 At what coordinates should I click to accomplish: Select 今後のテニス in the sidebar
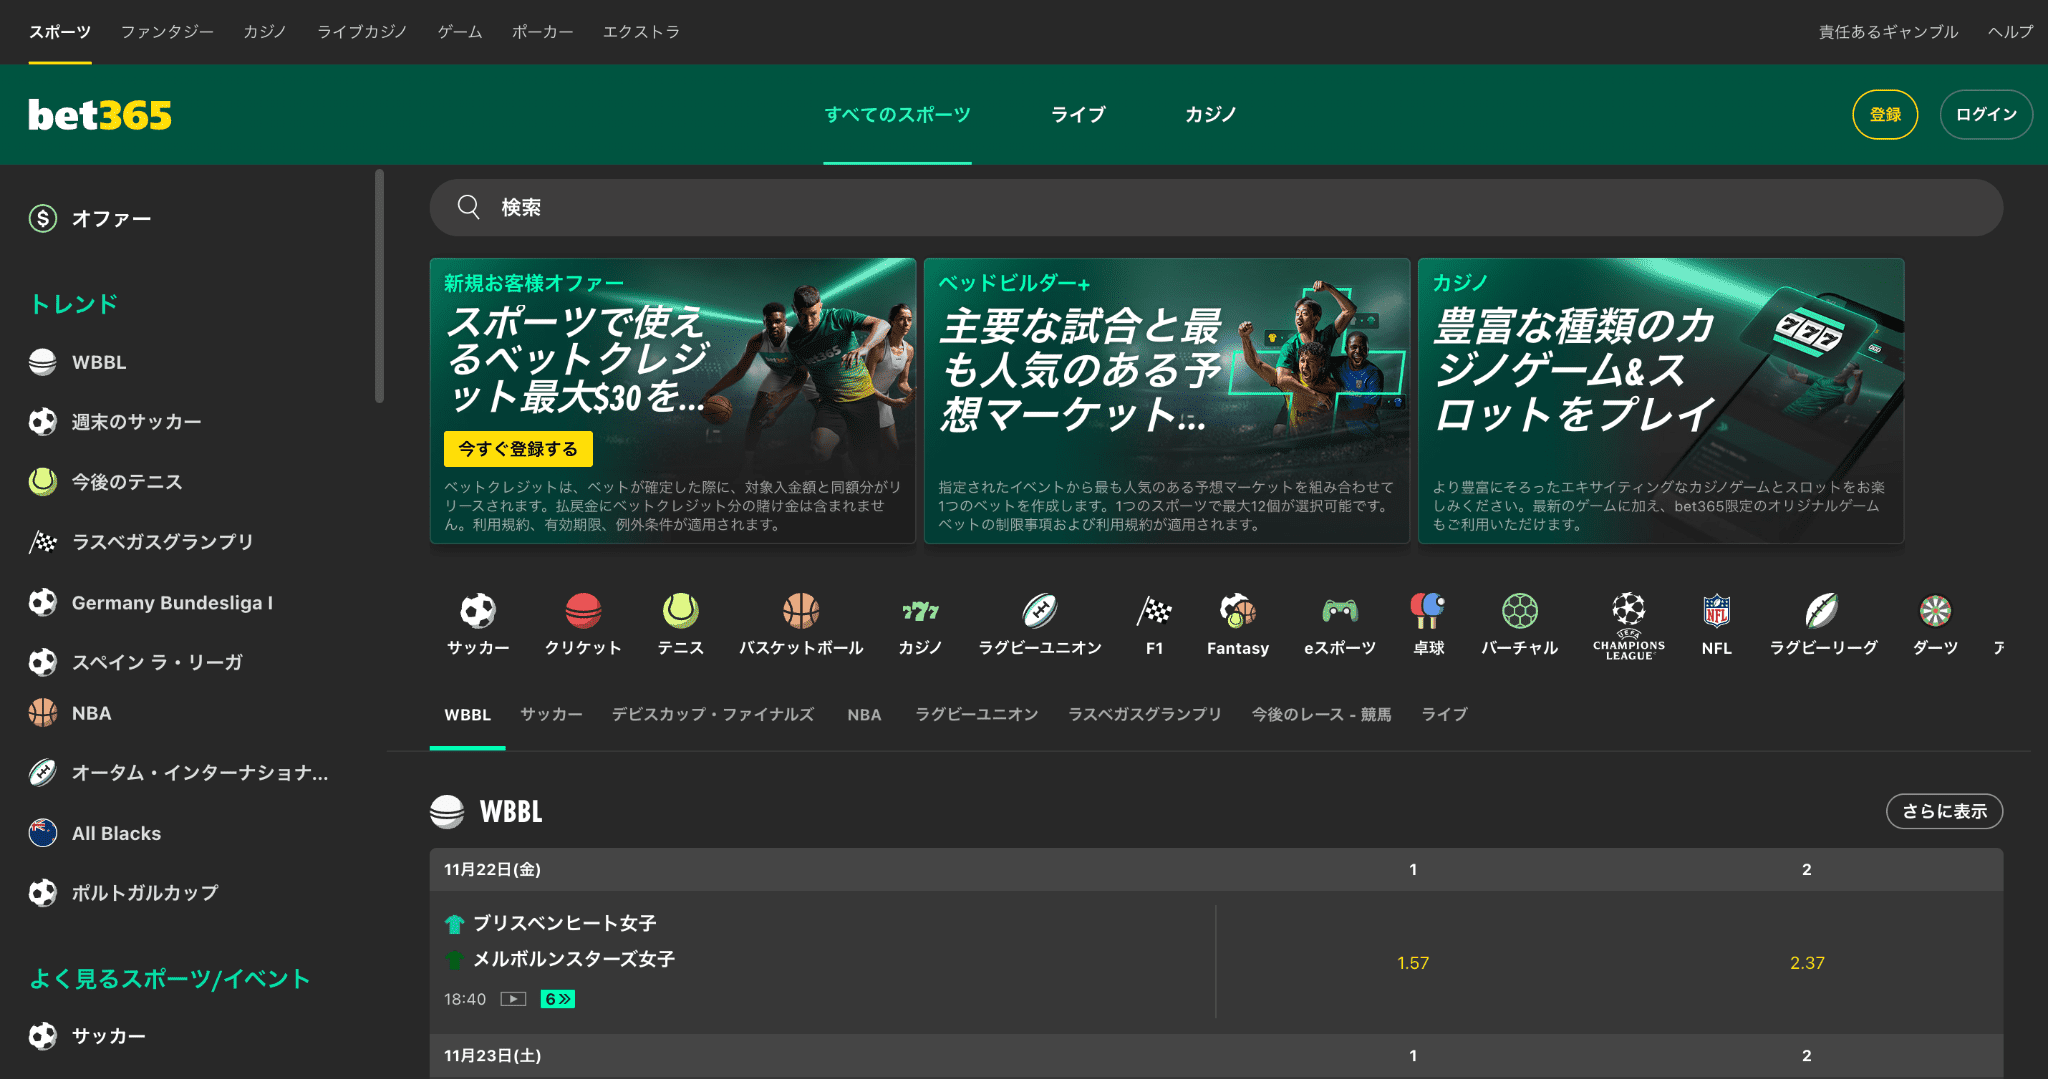point(127,482)
